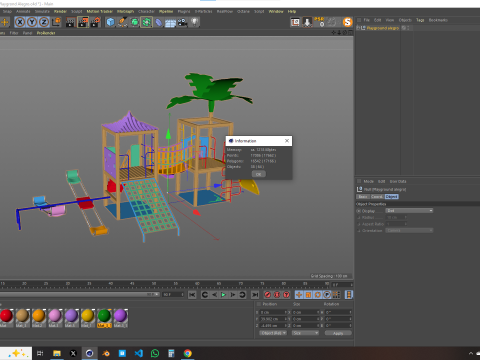Viewport: 480px width, 360px height.
Task: Select the yellow material sphere
Action: pos(88,316)
